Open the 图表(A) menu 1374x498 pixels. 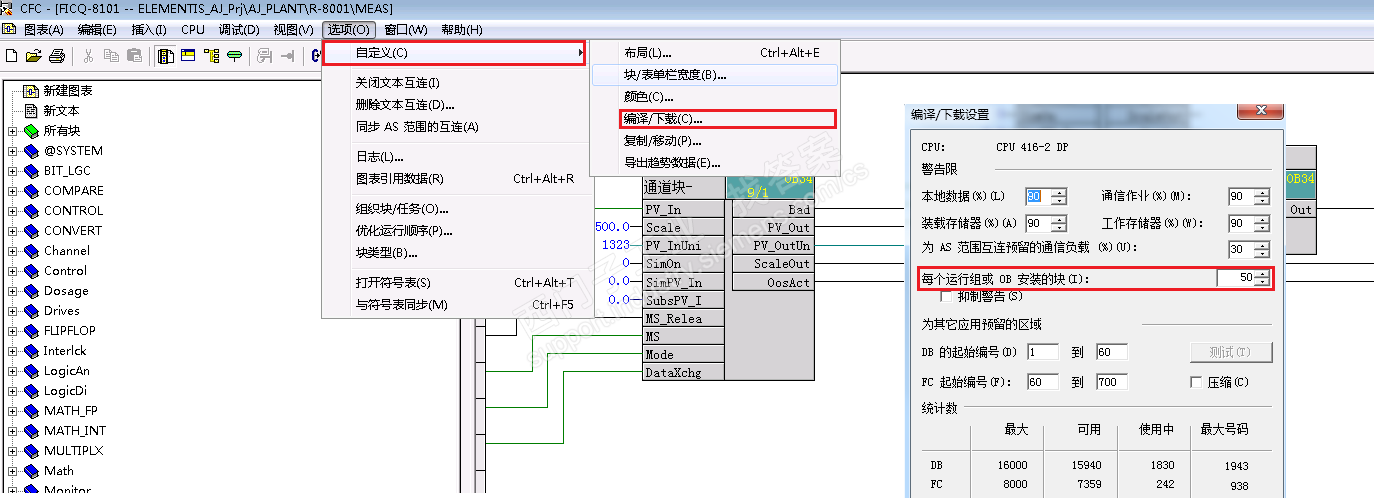pyautogui.click(x=42, y=30)
